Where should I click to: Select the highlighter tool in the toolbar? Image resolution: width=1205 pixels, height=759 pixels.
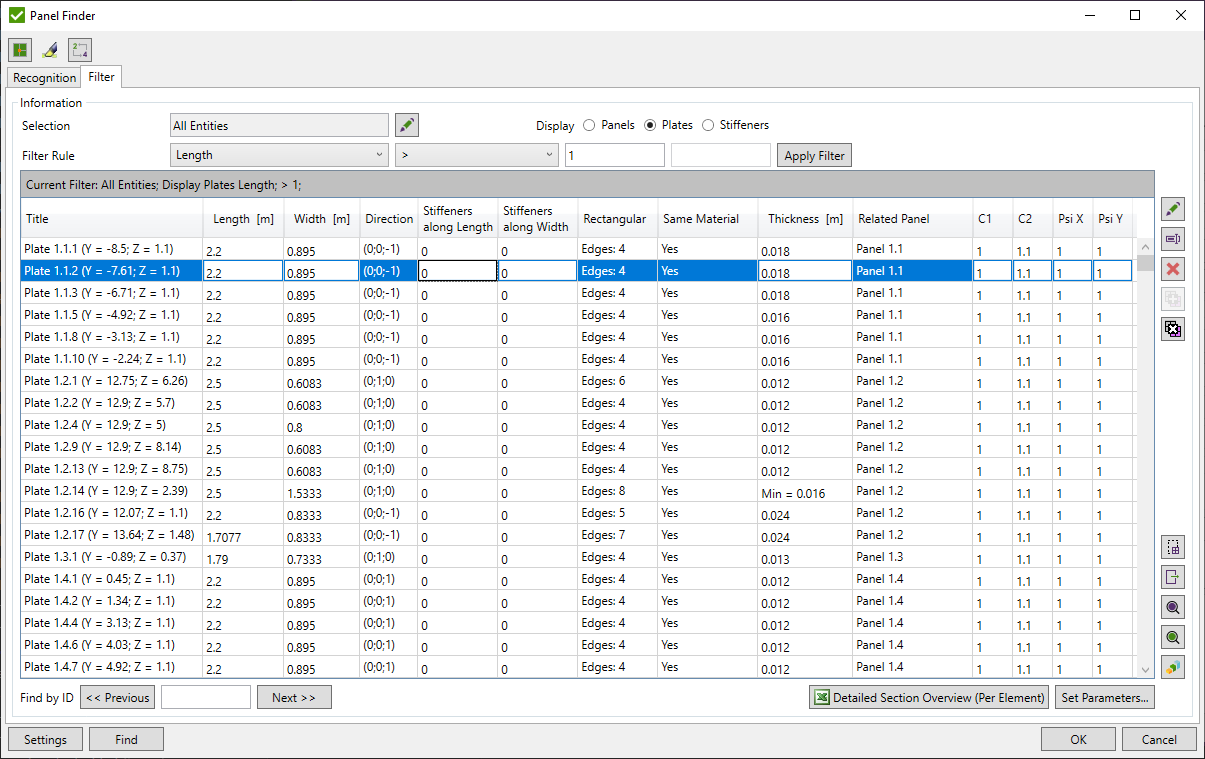50,50
